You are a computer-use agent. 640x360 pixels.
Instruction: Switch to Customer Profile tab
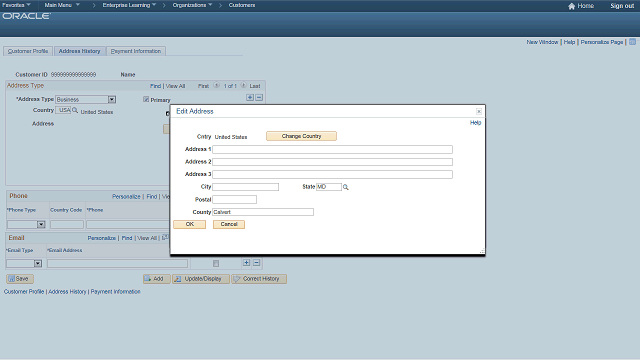click(x=28, y=51)
